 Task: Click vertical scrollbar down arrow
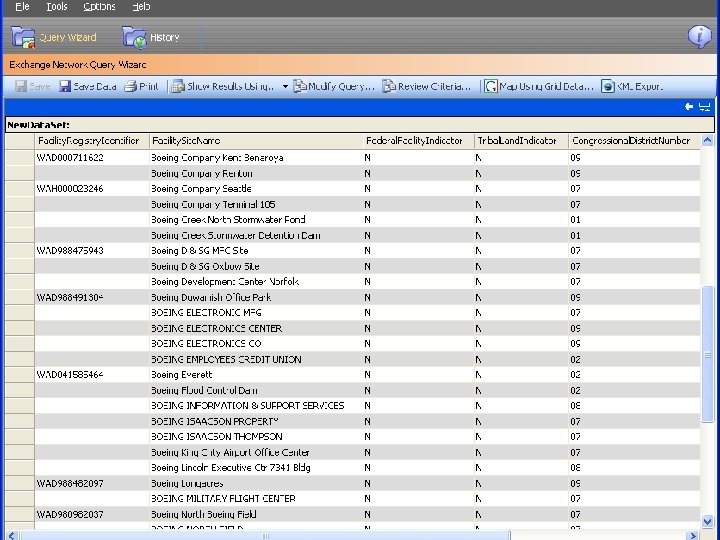tap(708, 521)
